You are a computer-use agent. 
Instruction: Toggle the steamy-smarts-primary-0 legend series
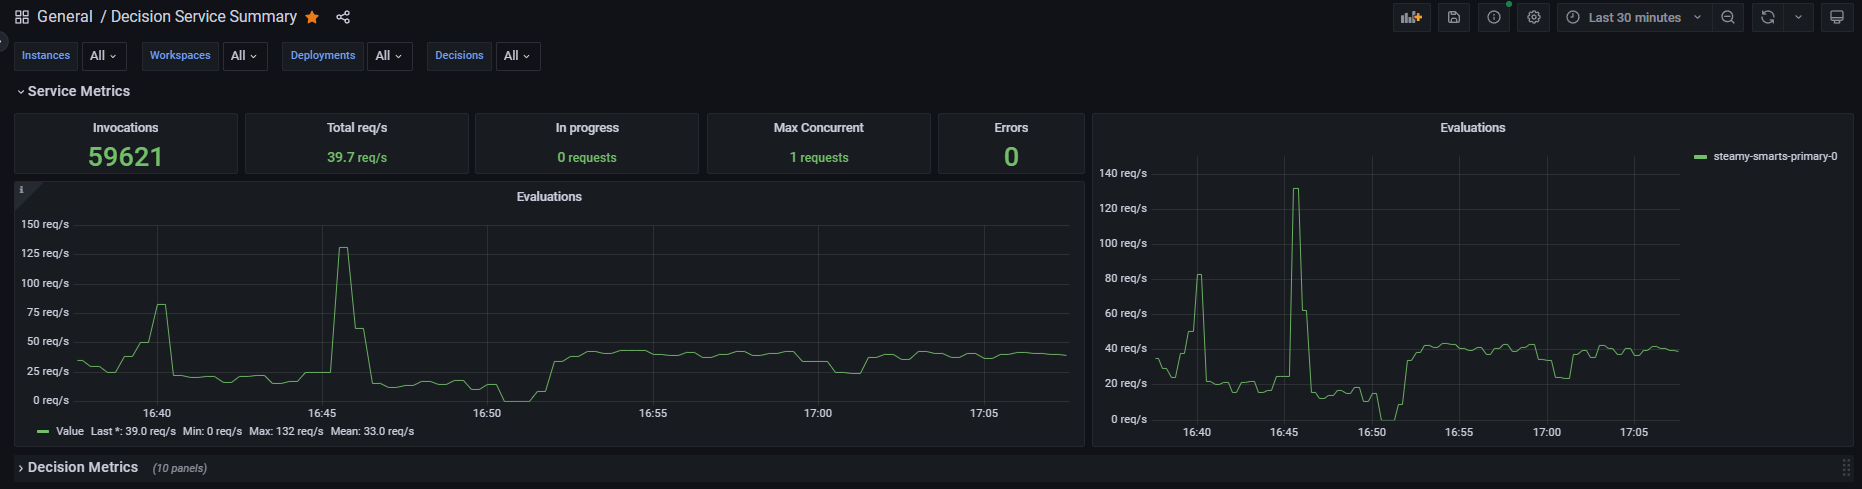1774,156
